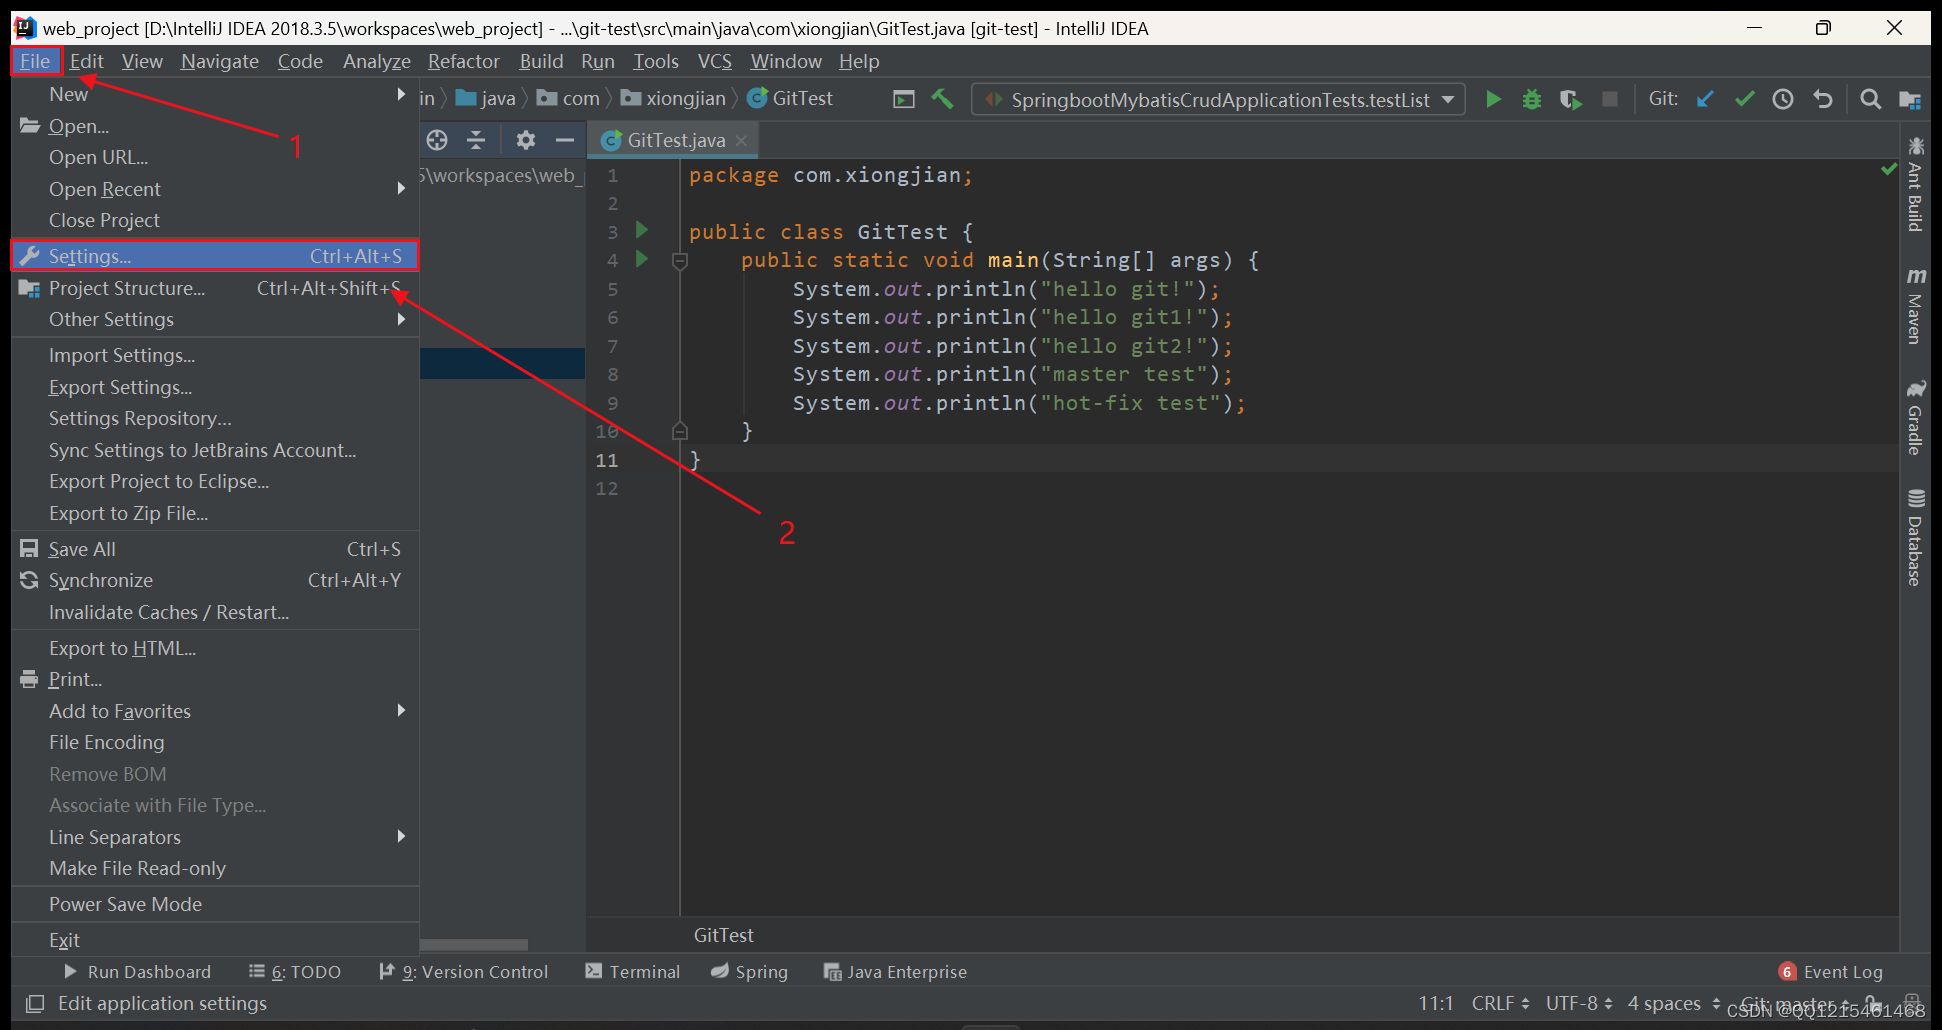Choose Project Structure... menu item
This screenshot has width=1942, height=1030.
(215, 288)
